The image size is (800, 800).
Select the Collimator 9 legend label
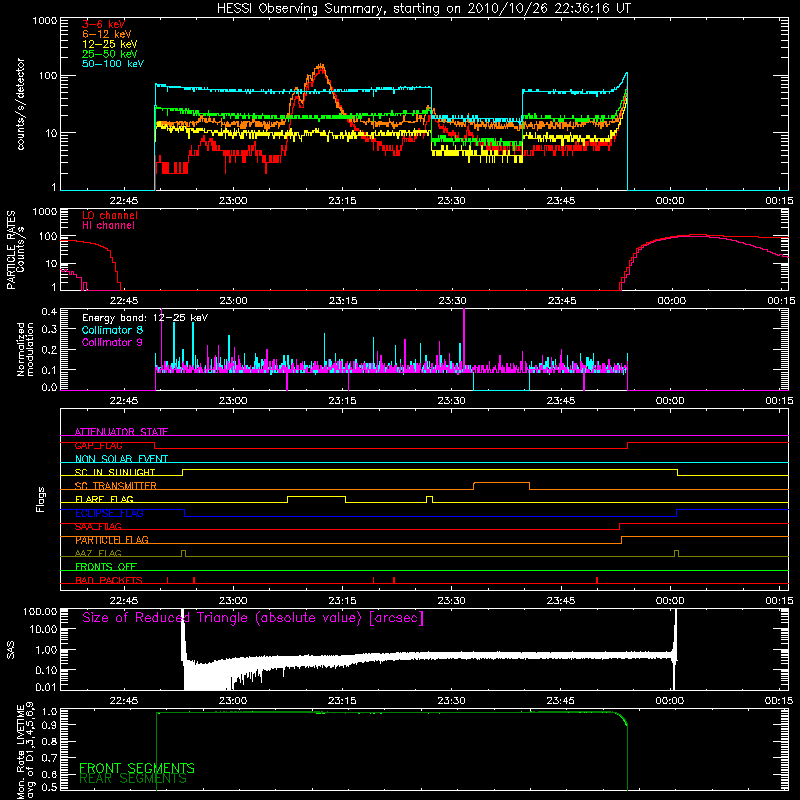[x=112, y=342]
